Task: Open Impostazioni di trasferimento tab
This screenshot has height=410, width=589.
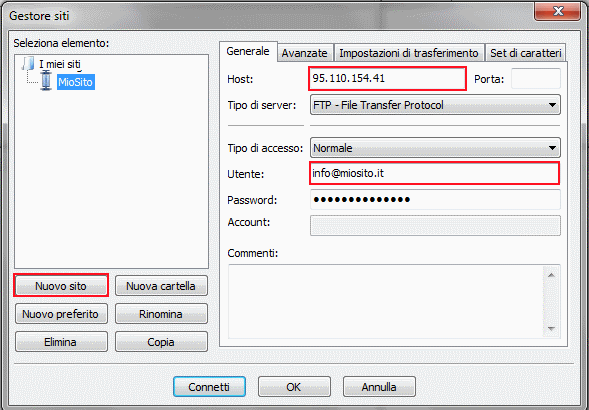Action: coord(409,53)
